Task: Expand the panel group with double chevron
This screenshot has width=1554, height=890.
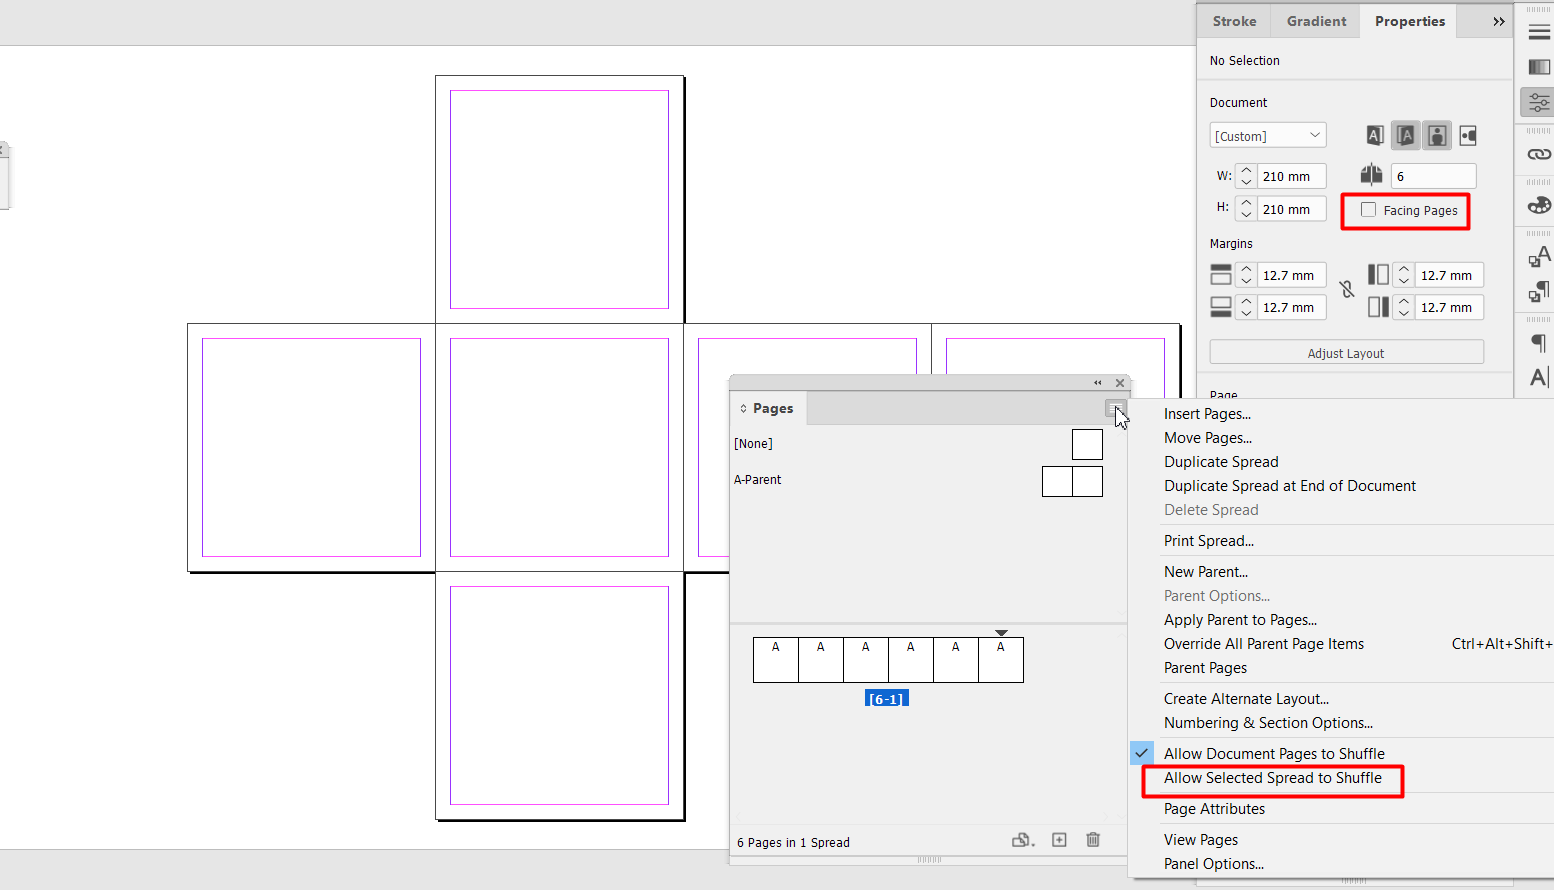Action: [x=1498, y=21]
